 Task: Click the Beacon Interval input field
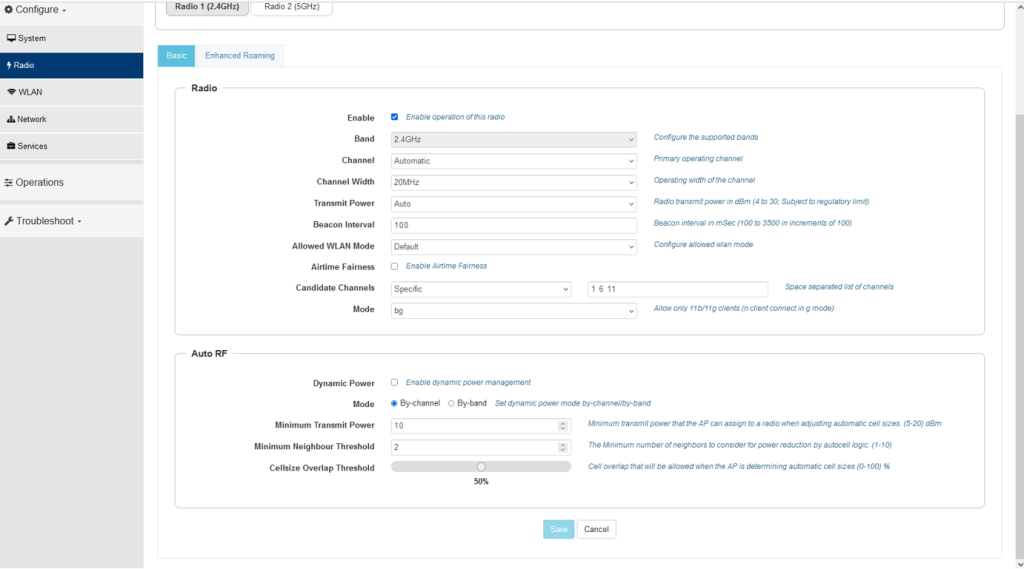[513, 224]
